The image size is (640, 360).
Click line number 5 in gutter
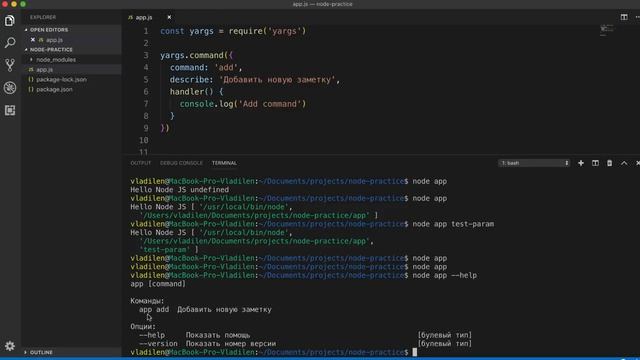[x=146, y=80]
